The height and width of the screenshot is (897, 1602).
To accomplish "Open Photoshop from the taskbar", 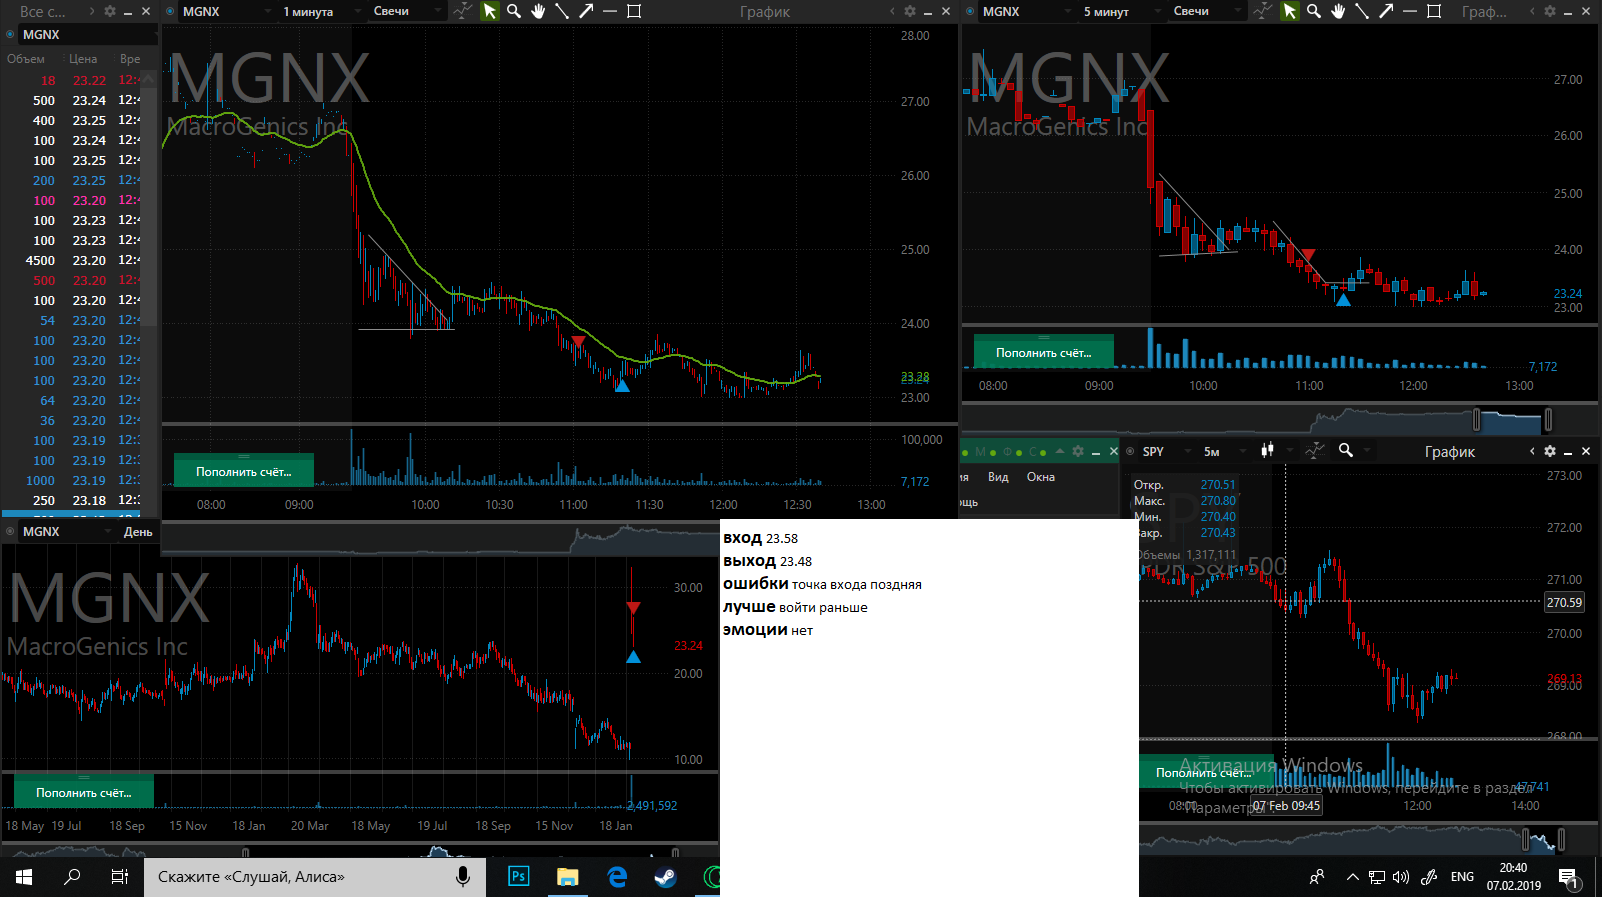I will (x=518, y=877).
